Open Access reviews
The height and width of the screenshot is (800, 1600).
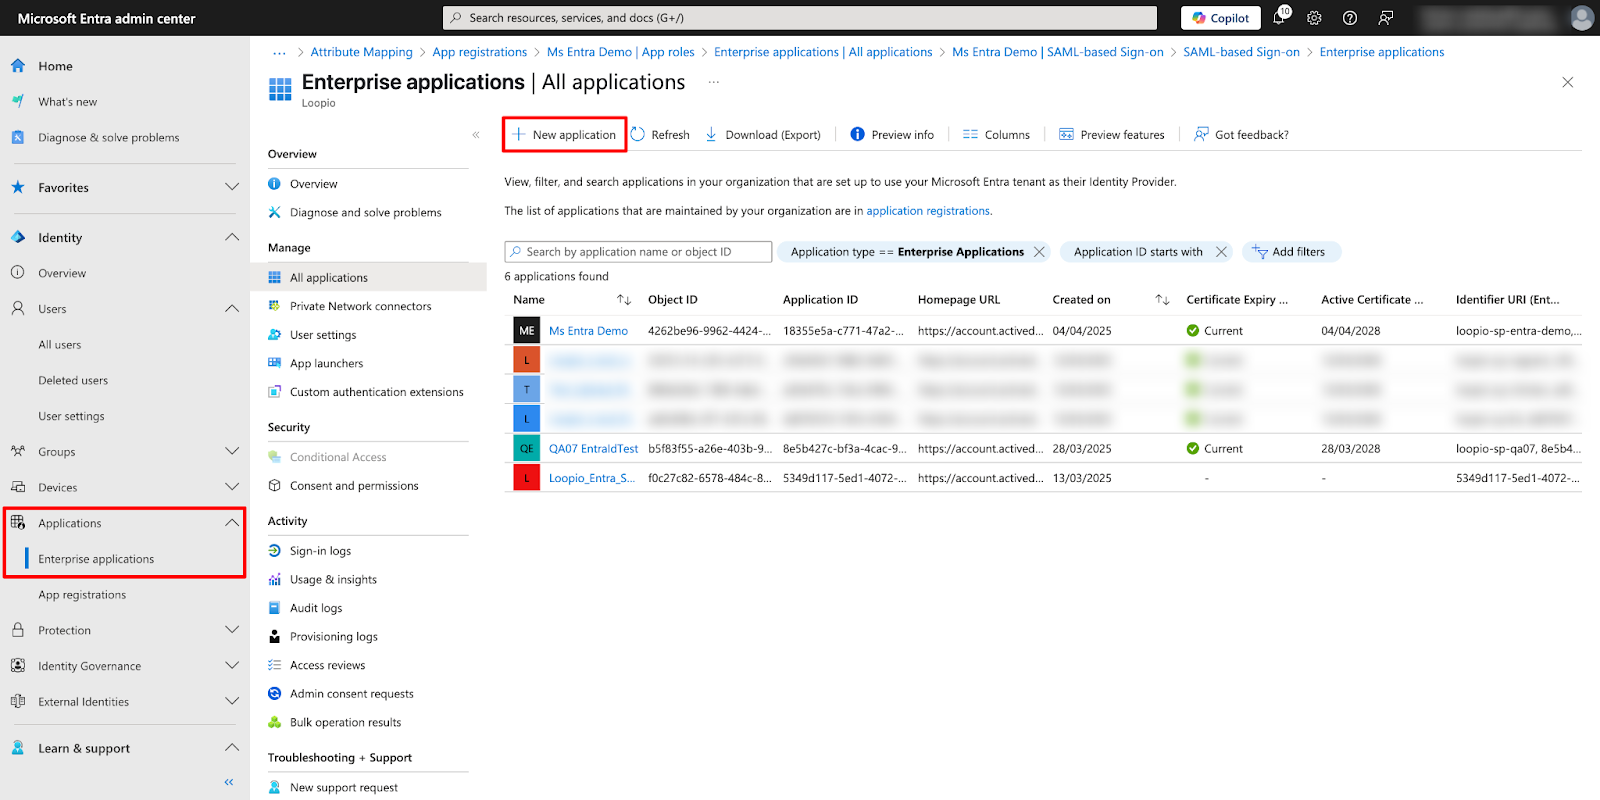[x=327, y=665]
